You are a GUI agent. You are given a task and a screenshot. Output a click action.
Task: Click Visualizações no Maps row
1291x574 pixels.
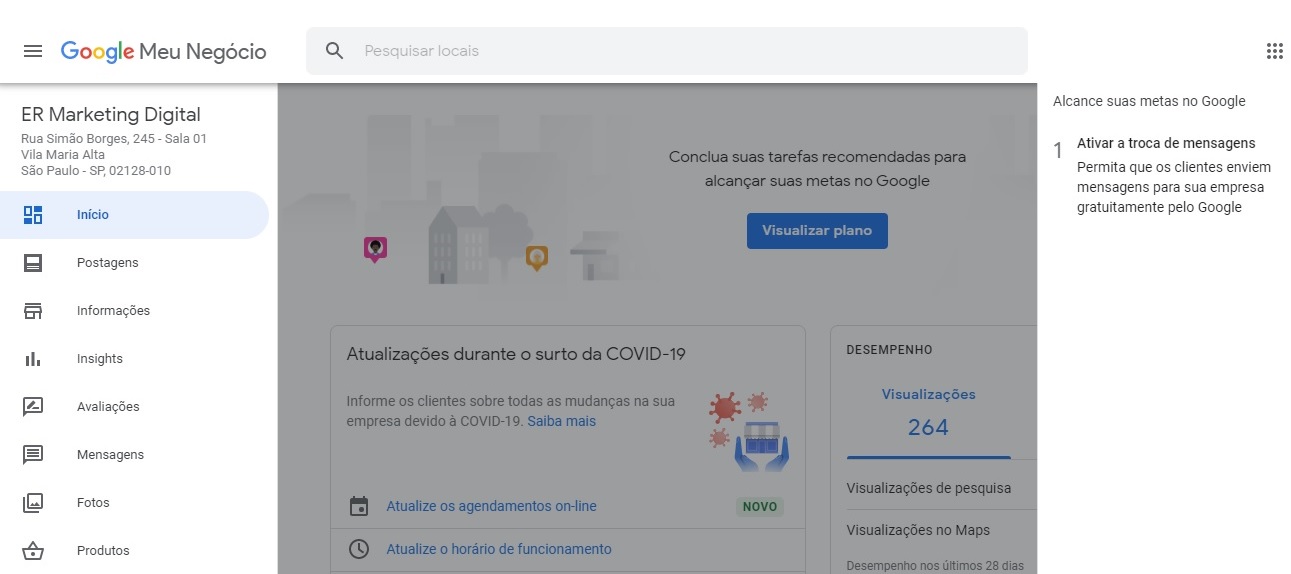tap(918, 530)
